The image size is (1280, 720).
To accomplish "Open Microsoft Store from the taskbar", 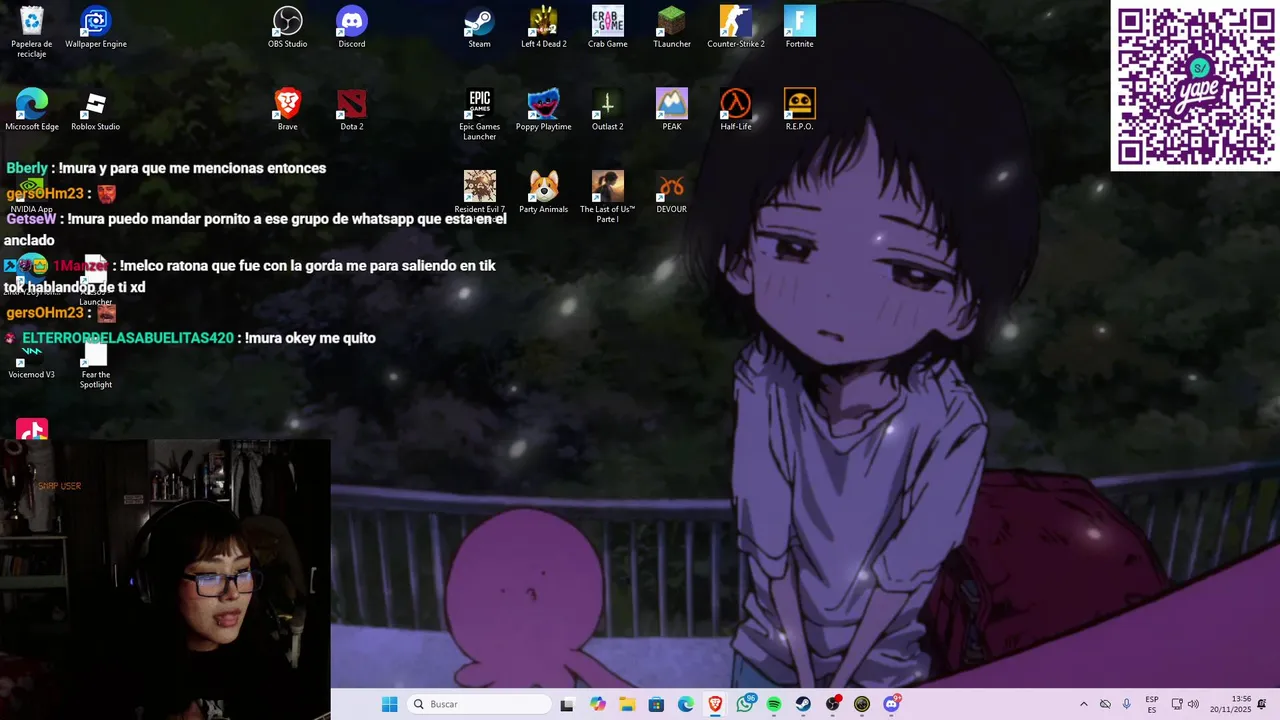I will [656, 704].
